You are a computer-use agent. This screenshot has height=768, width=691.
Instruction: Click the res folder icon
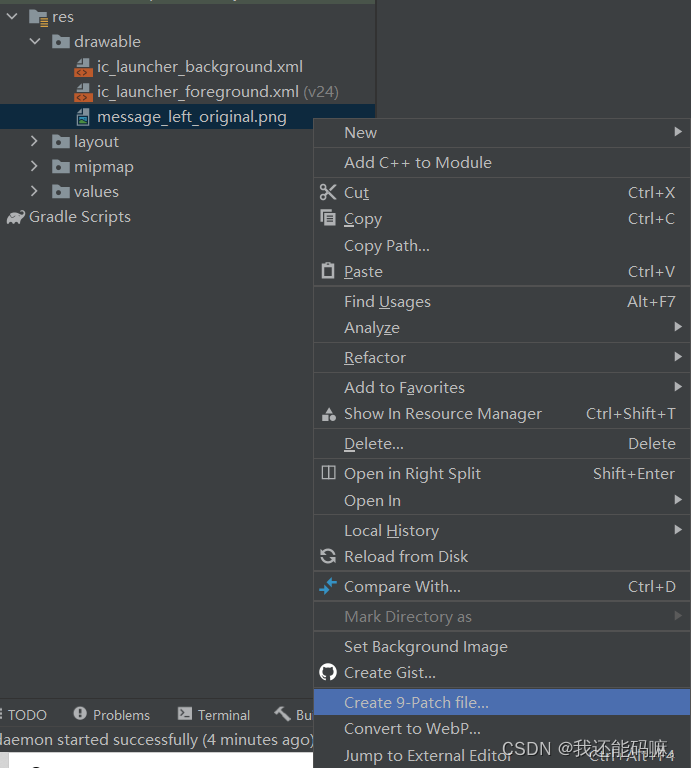(38, 17)
